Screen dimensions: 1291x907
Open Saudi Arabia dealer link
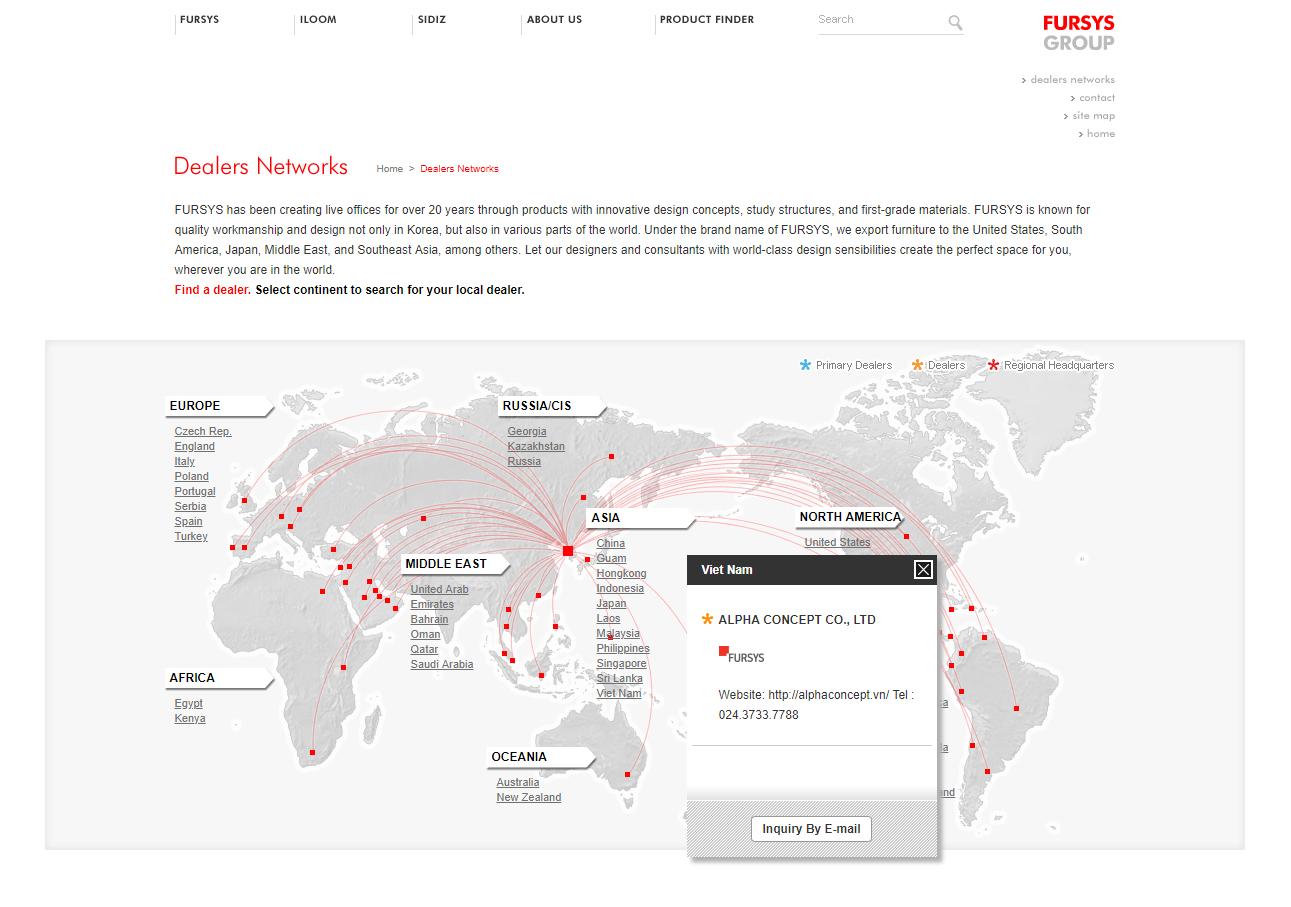(442, 665)
